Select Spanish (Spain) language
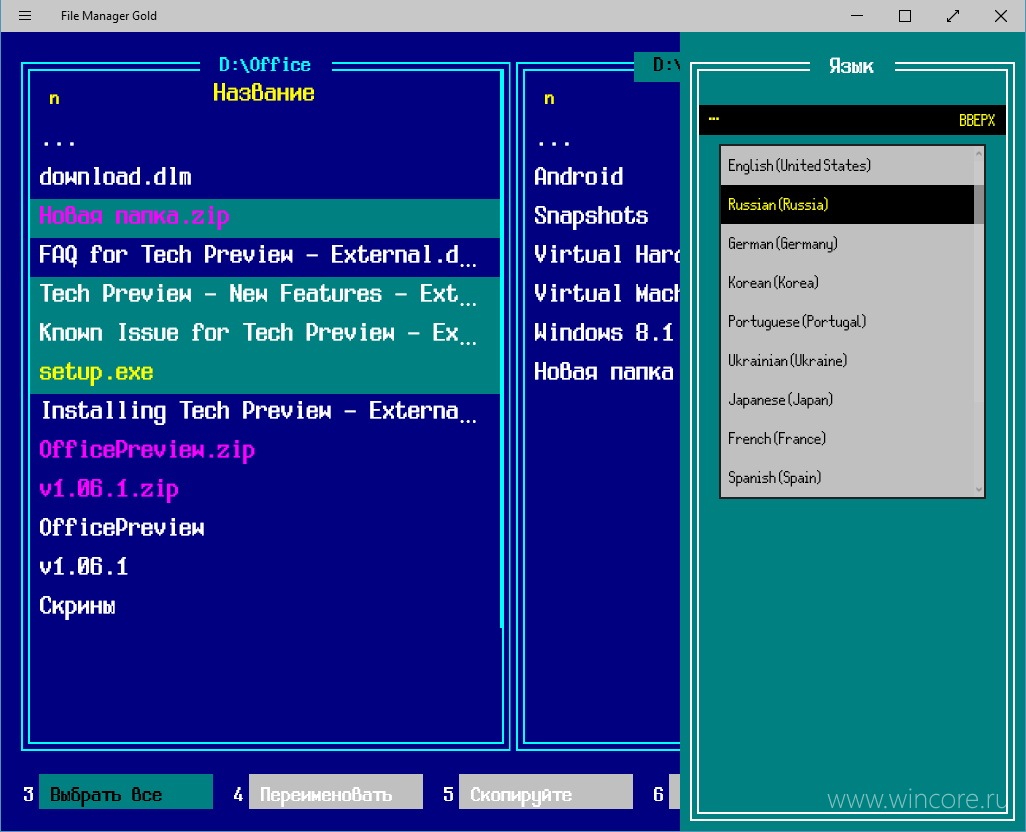1026x832 pixels. click(847, 477)
